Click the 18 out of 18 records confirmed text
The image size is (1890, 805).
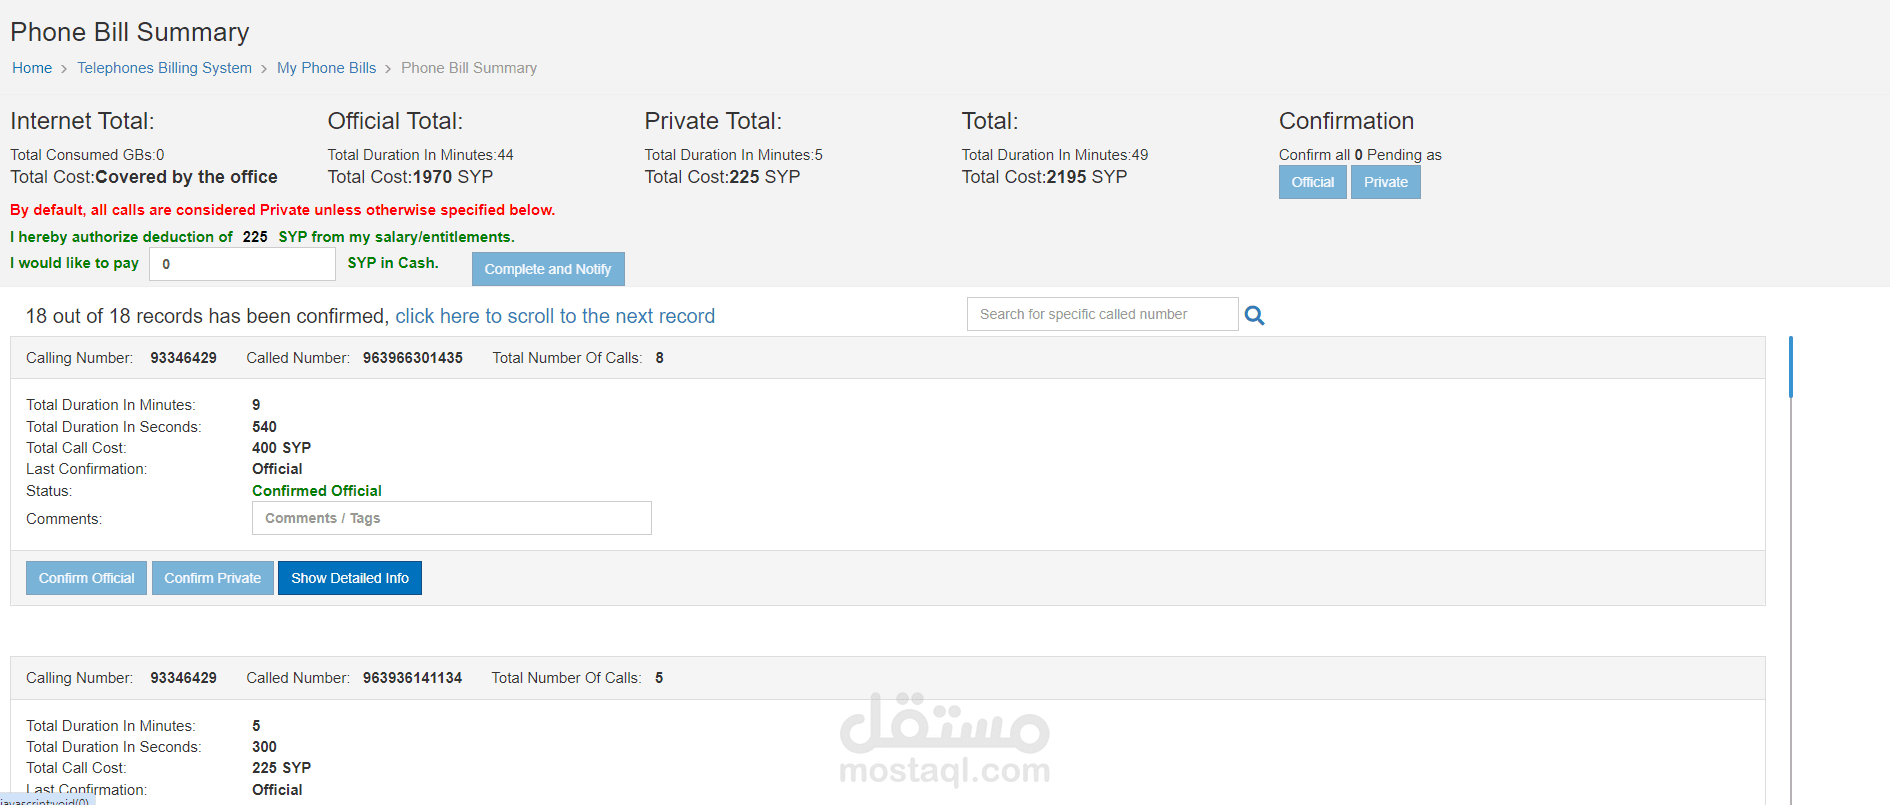(x=207, y=316)
